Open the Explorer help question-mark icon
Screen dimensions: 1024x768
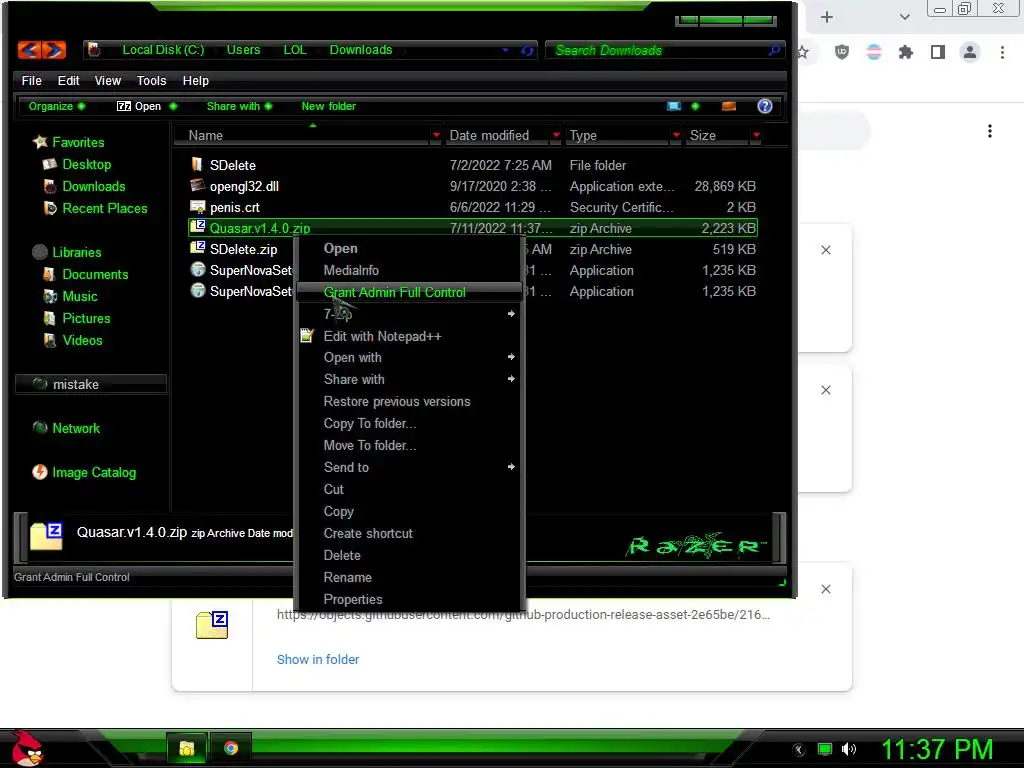coord(765,106)
